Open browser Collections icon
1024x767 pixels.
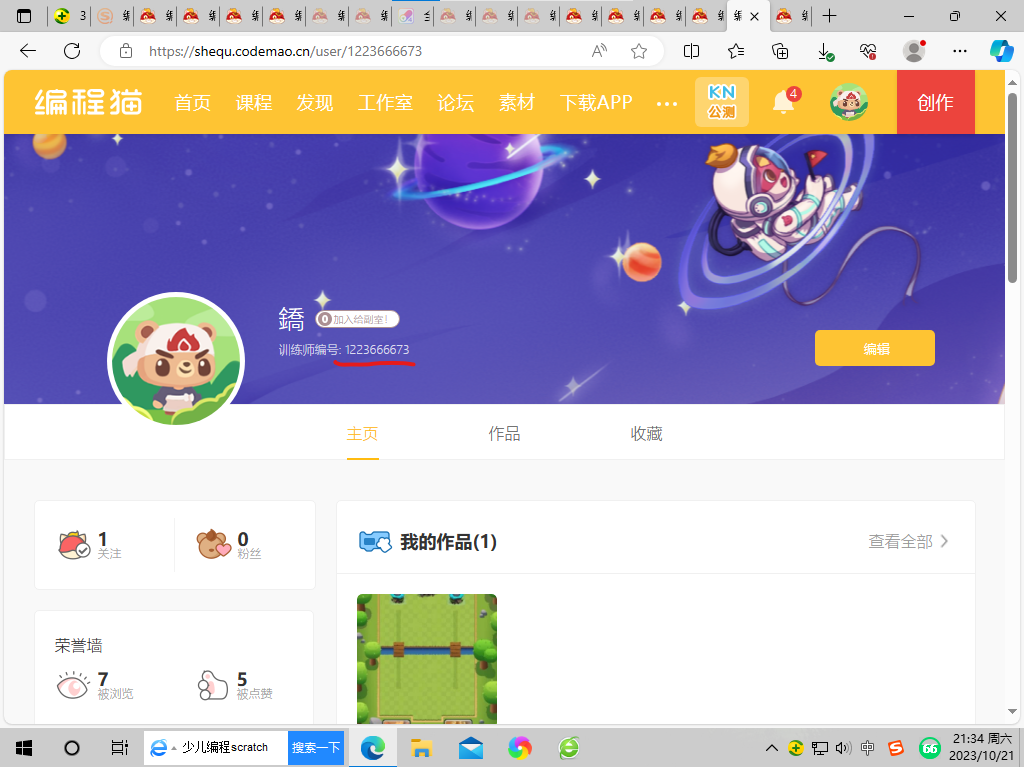point(780,51)
